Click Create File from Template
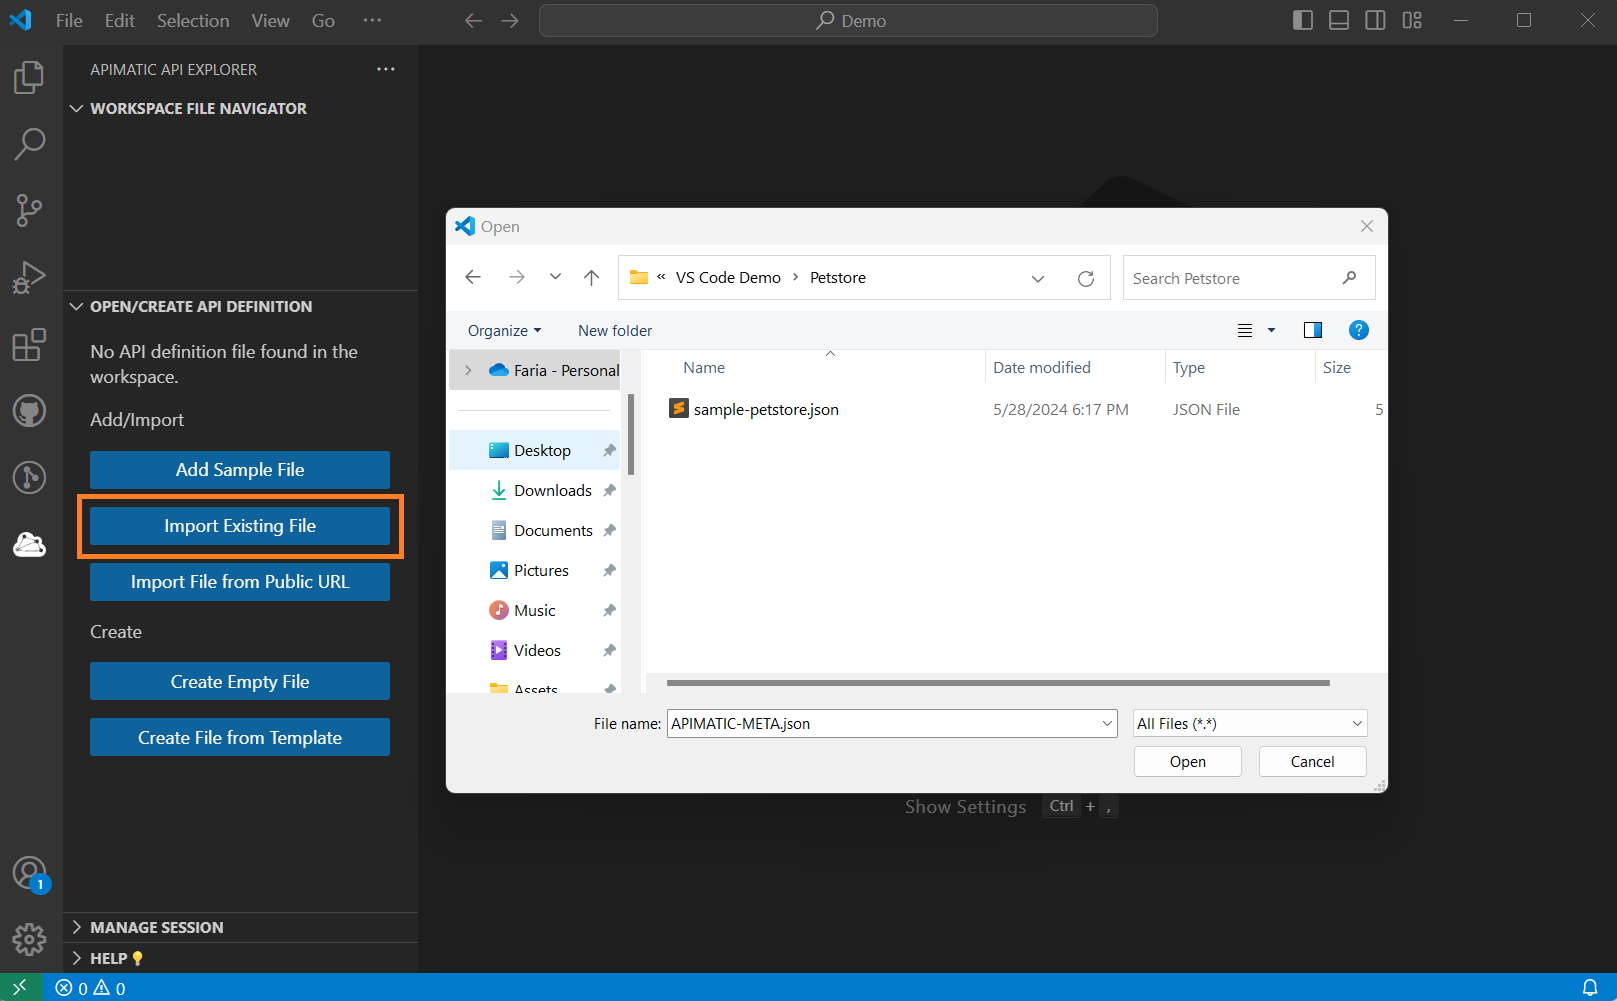 (240, 738)
